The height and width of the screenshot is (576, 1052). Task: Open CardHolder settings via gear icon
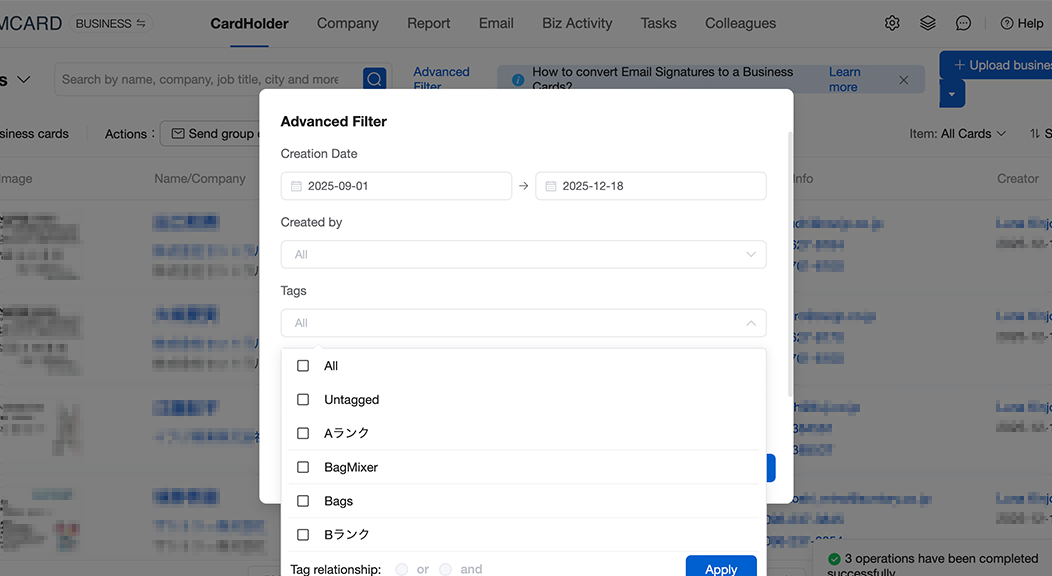(x=892, y=22)
